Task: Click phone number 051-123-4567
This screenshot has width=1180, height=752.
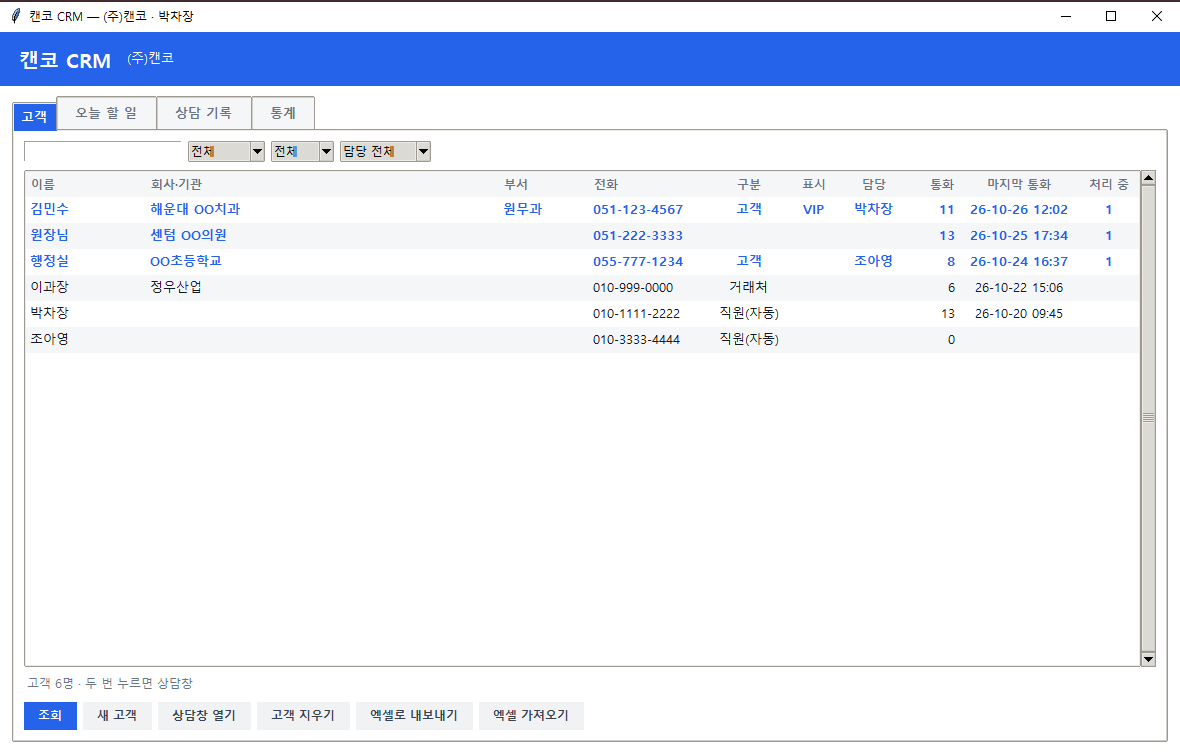Action: 638,210
